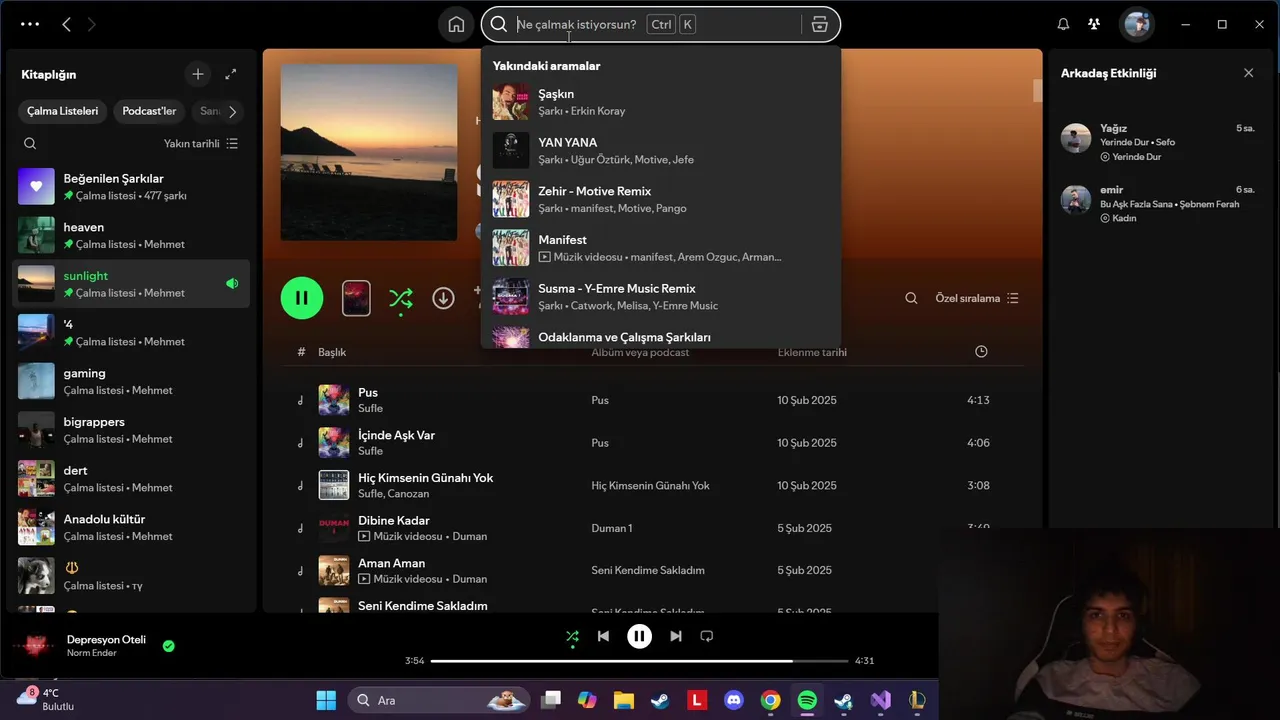1280x720 pixels.
Task: Open Yerinde Dur album link under Yağız
Action: 1136,157
